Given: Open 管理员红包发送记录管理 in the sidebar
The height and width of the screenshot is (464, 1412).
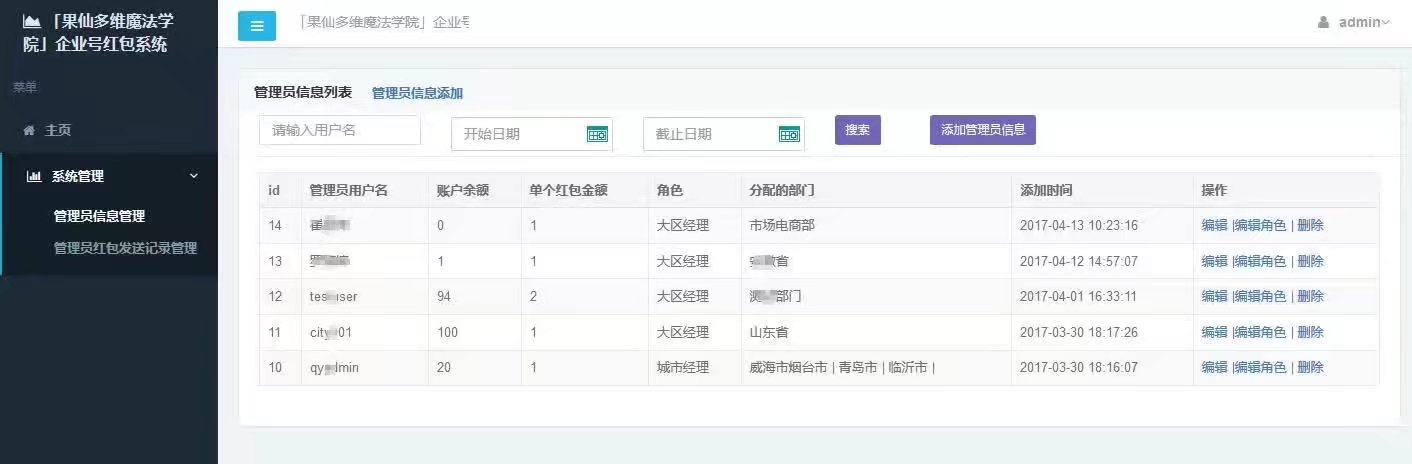Looking at the screenshot, I should pyautogui.click(x=125, y=248).
